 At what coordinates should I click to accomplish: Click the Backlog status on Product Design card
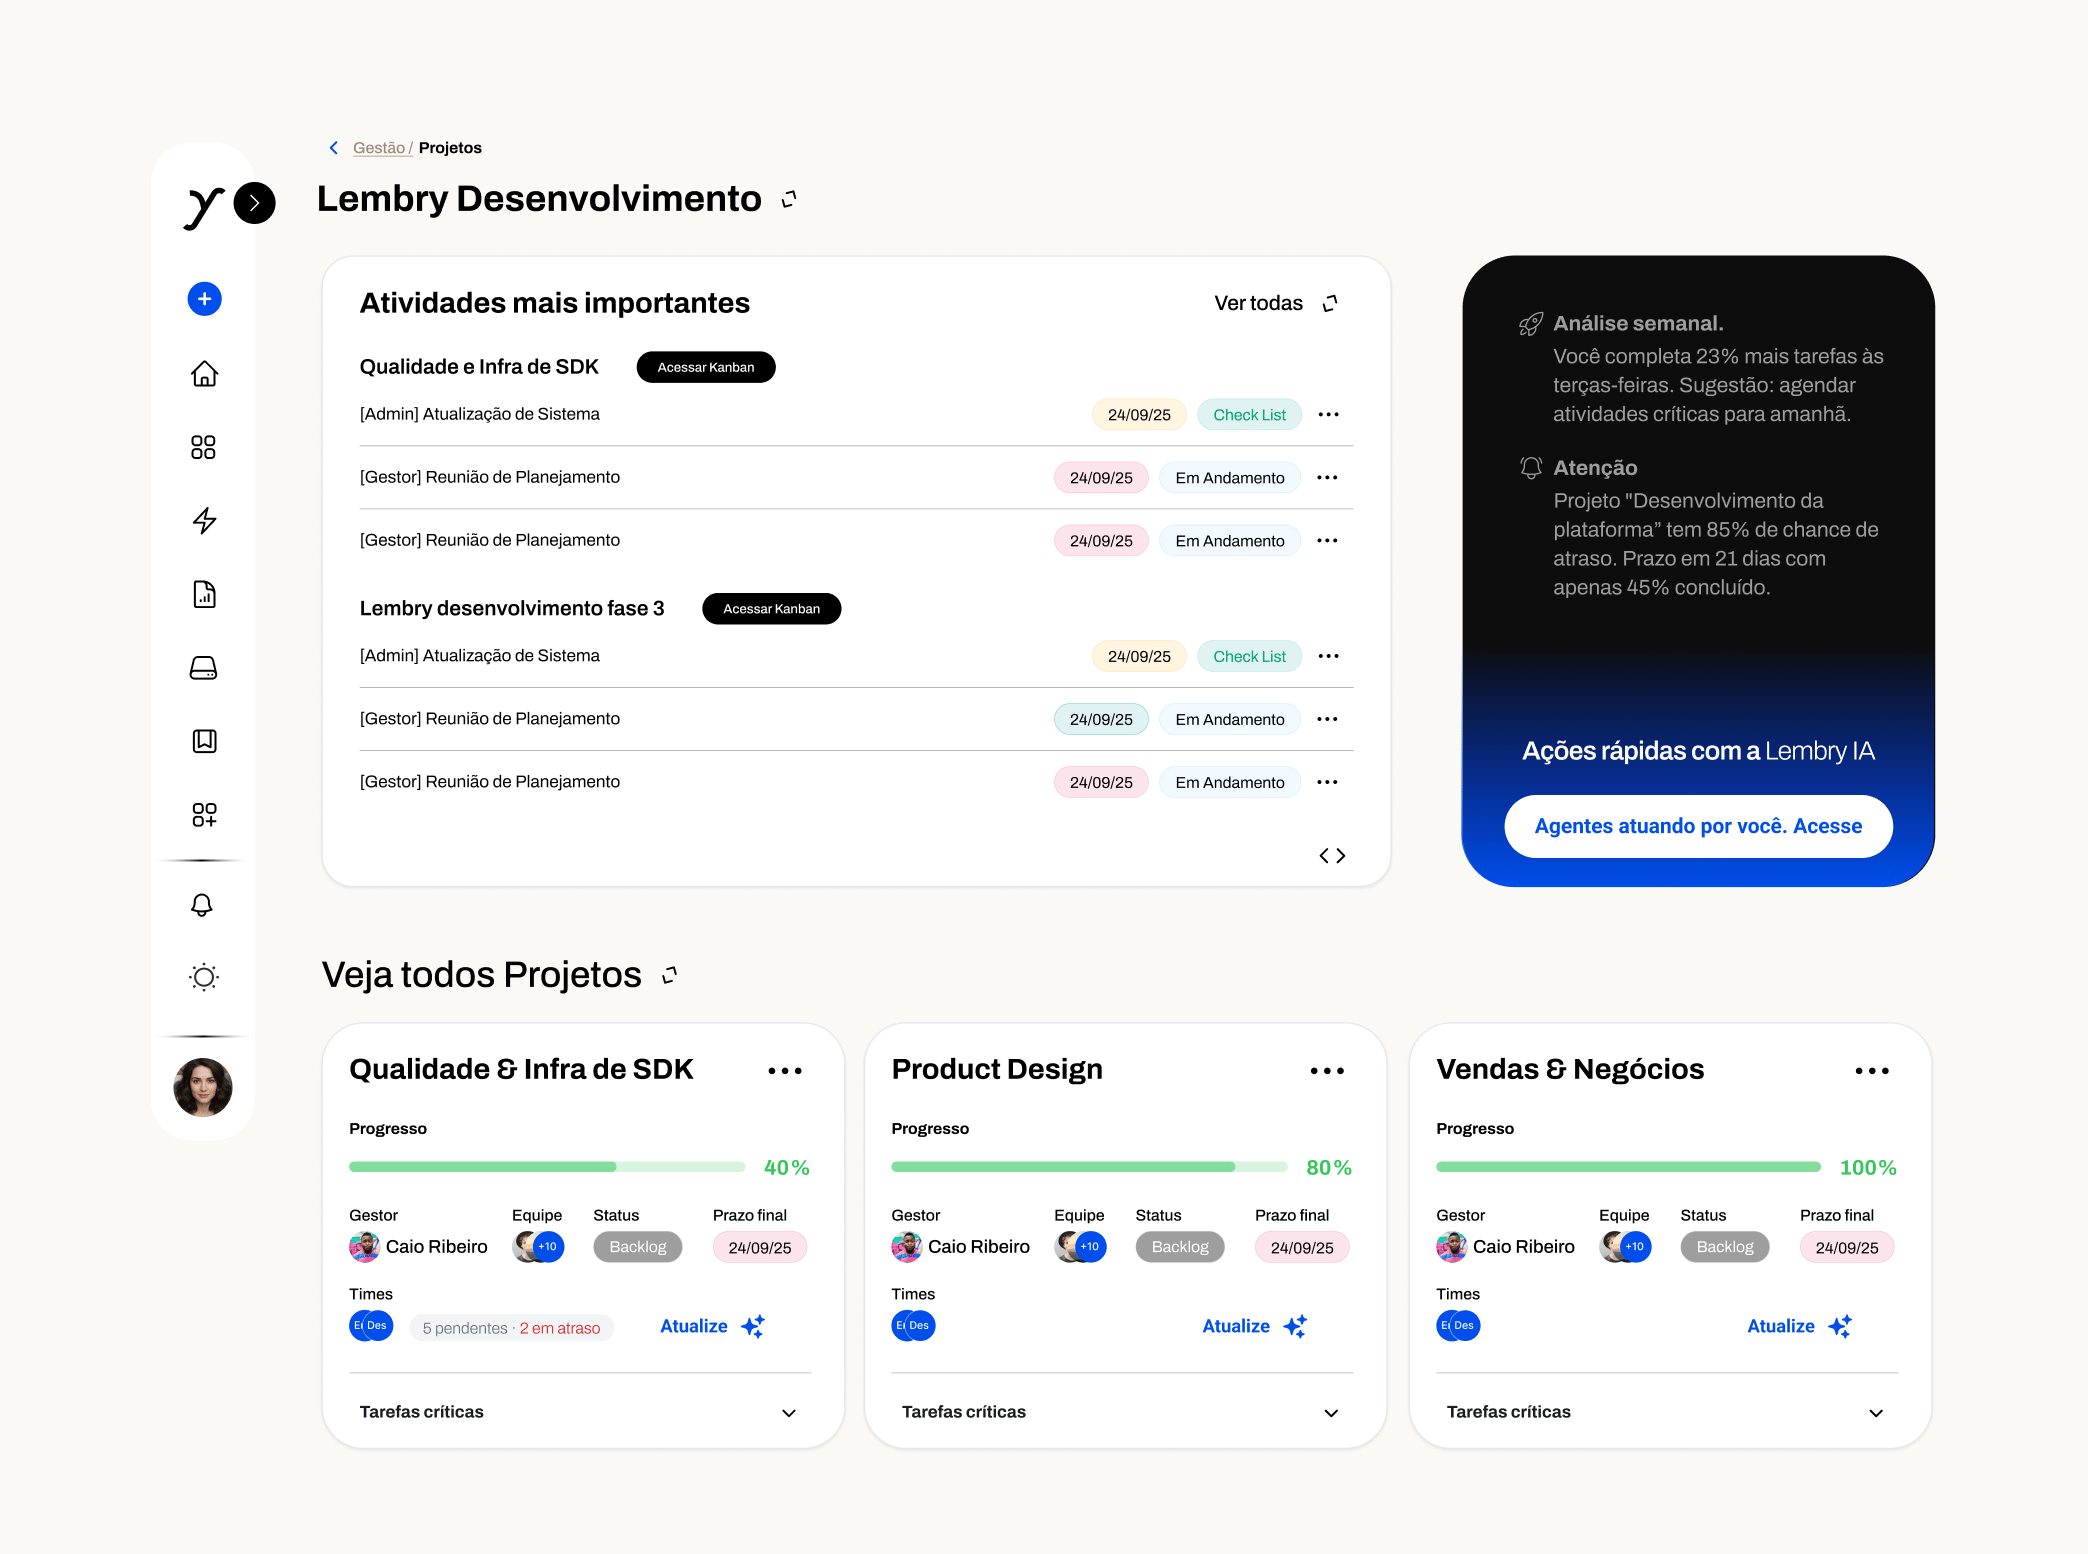(1180, 1247)
